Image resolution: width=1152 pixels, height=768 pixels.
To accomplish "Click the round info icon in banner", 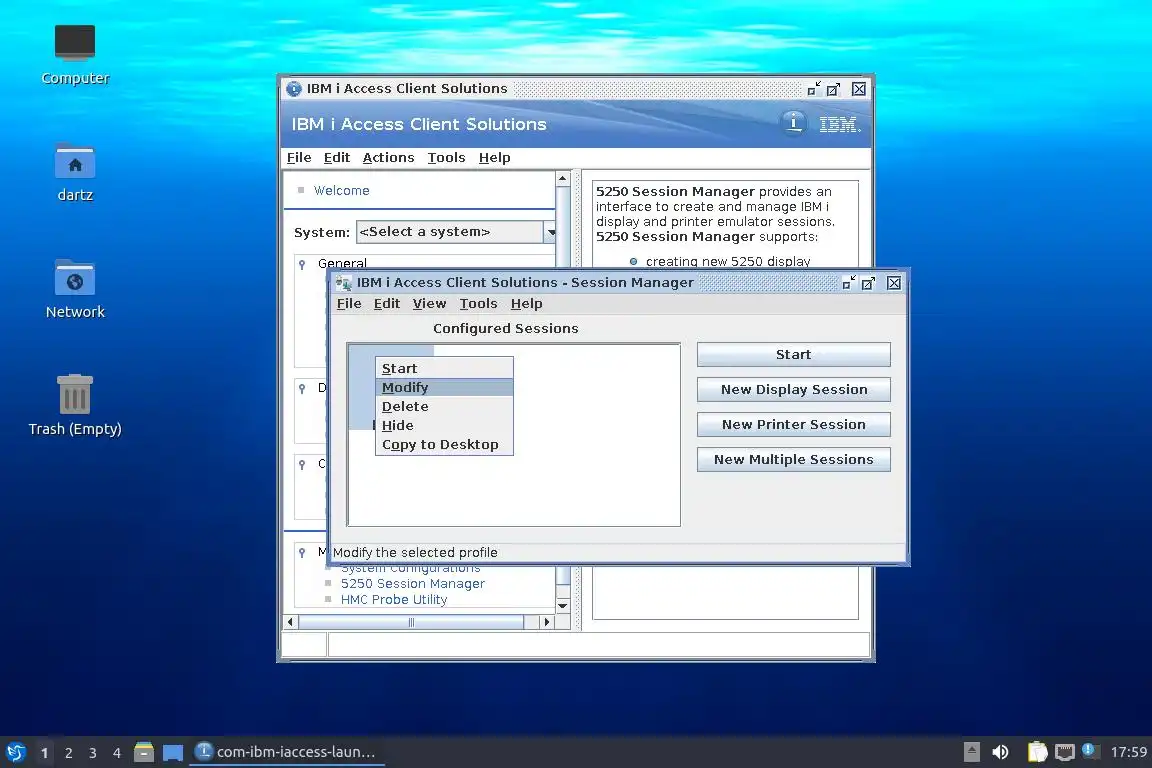I will click(793, 123).
